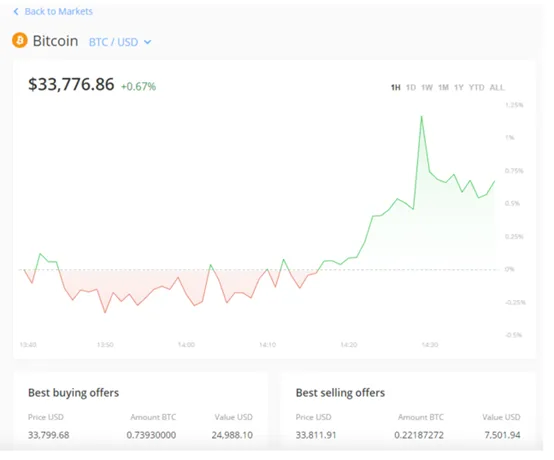Click selling offer value 7,501.94

tap(502, 435)
